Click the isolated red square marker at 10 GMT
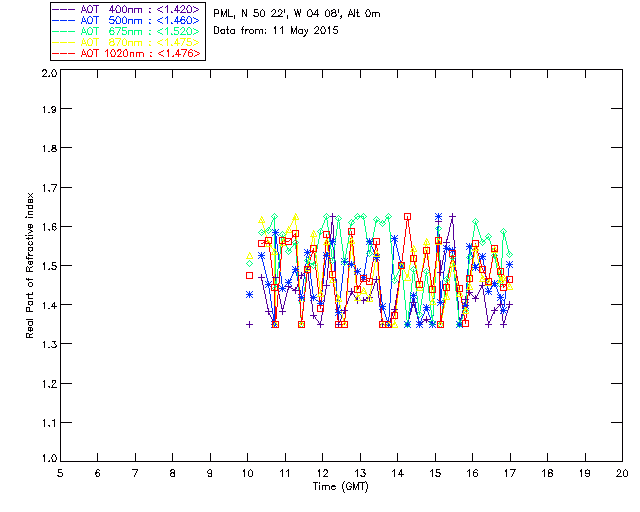Image resolution: width=640 pixels, height=512 pixels. click(x=249, y=276)
